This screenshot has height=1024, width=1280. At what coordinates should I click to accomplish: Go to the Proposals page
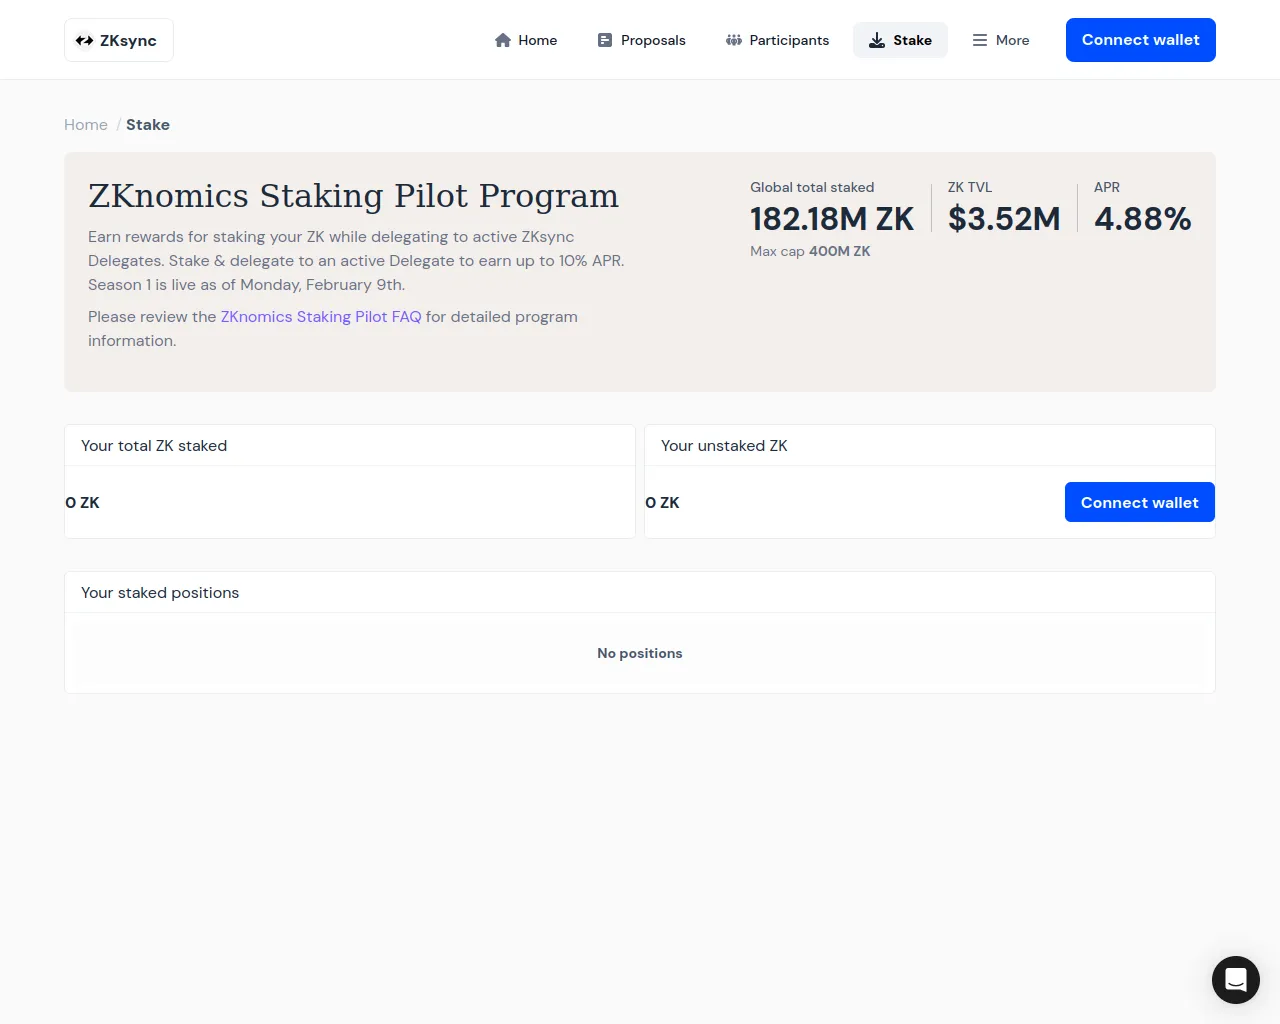pyautogui.click(x=641, y=40)
